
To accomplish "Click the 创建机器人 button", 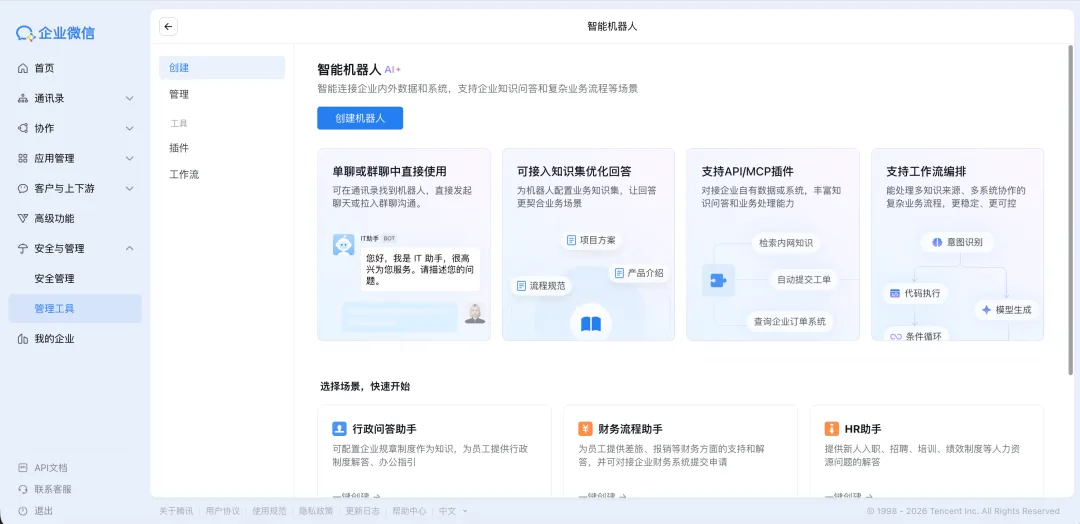I will pyautogui.click(x=360, y=118).
